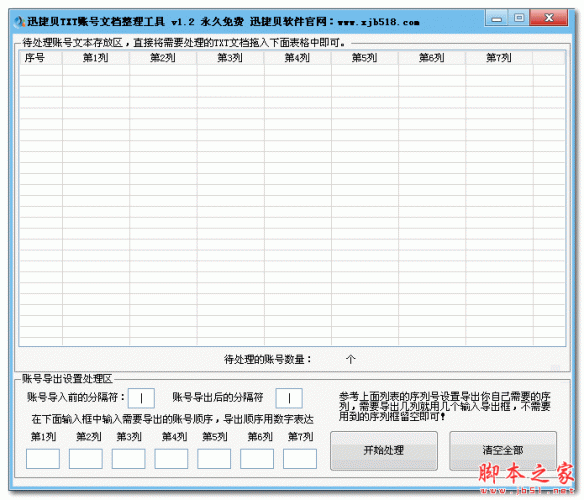This screenshot has height=500, width=584.
Task: Click the 第5列 export order input box
Action: [x=214, y=459]
